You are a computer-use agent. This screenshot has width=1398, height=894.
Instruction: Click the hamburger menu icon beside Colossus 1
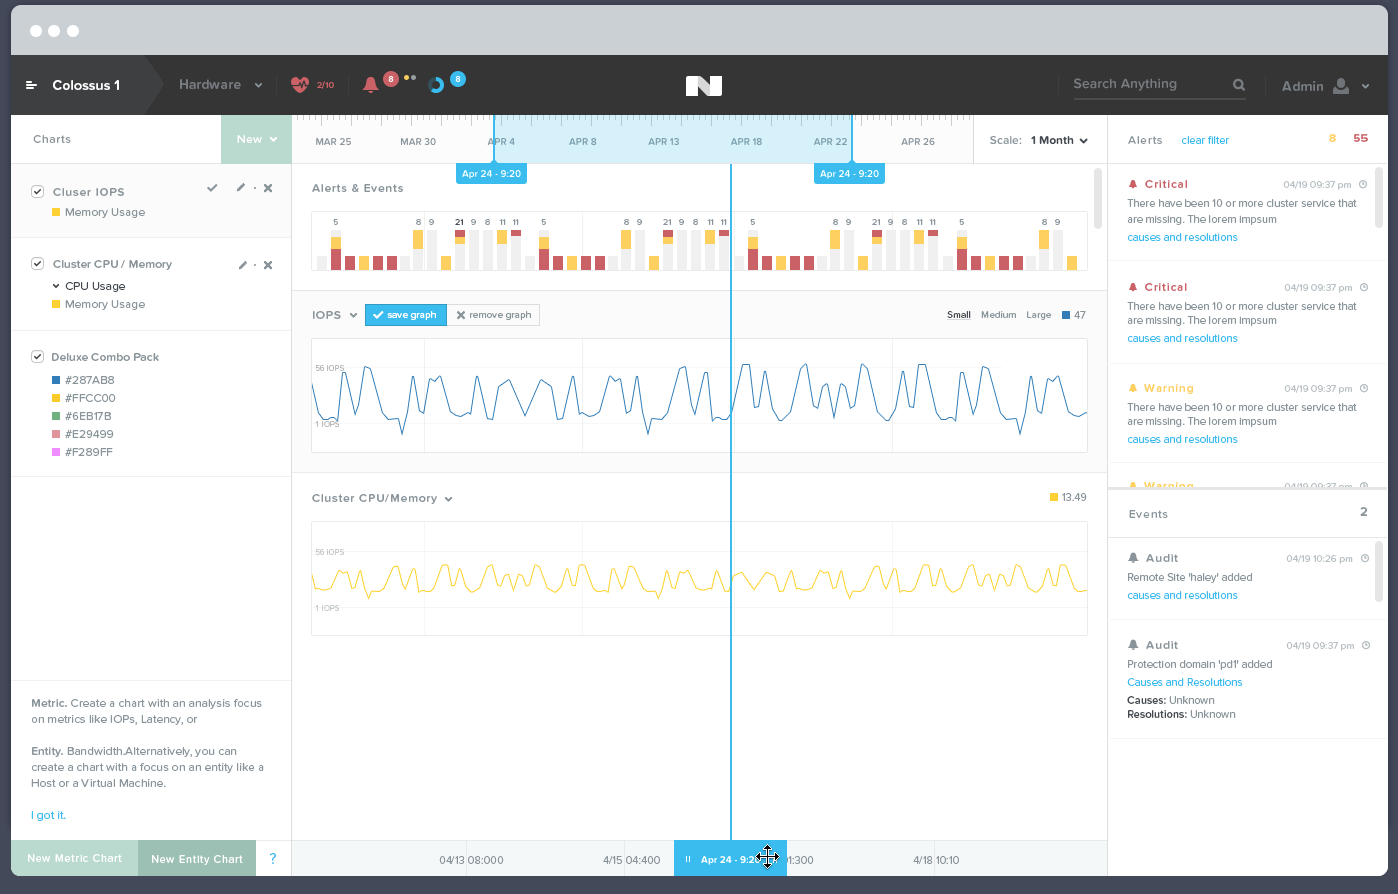(31, 86)
